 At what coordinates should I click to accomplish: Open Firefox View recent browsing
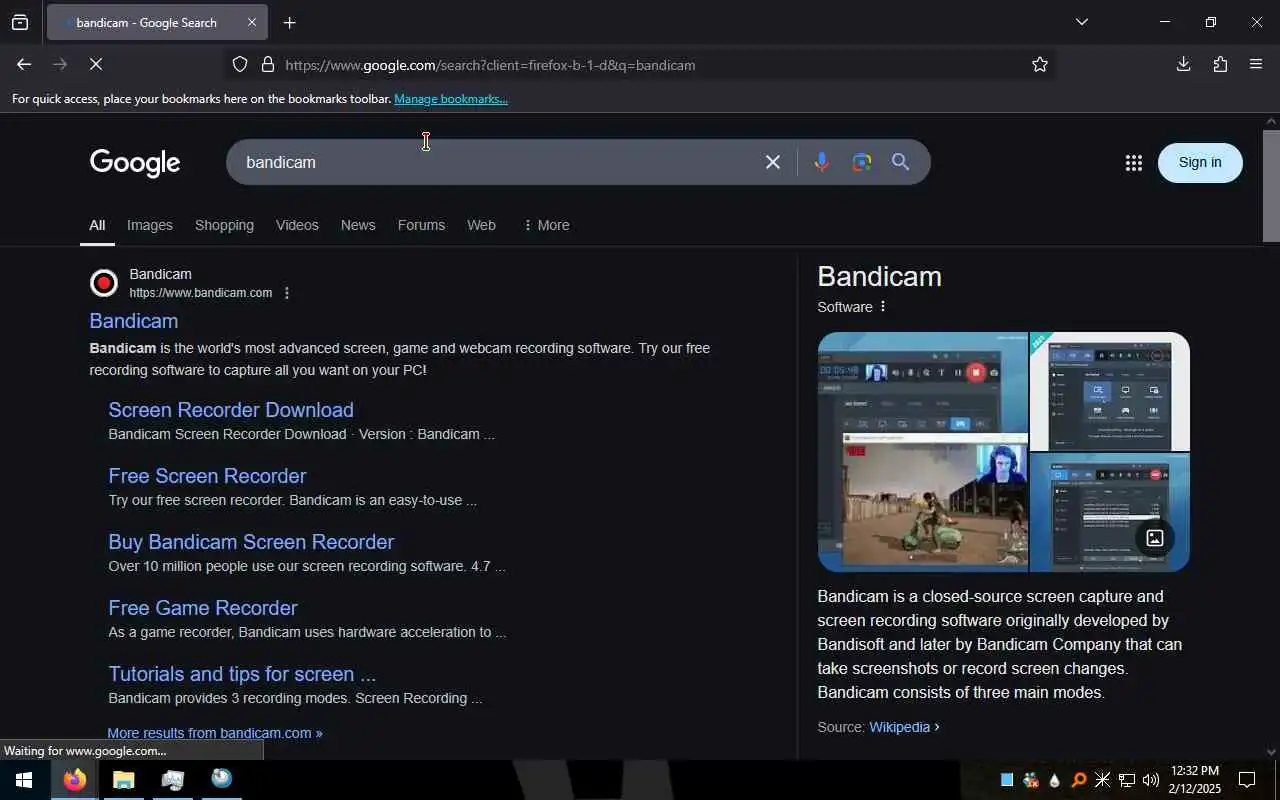(x=20, y=22)
